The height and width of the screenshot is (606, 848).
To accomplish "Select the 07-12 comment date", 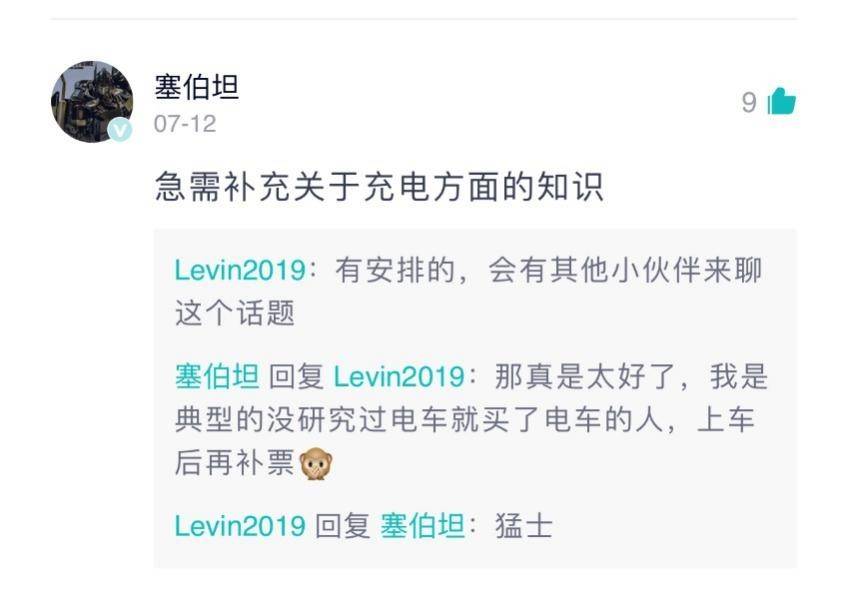I will [x=185, y=124].
